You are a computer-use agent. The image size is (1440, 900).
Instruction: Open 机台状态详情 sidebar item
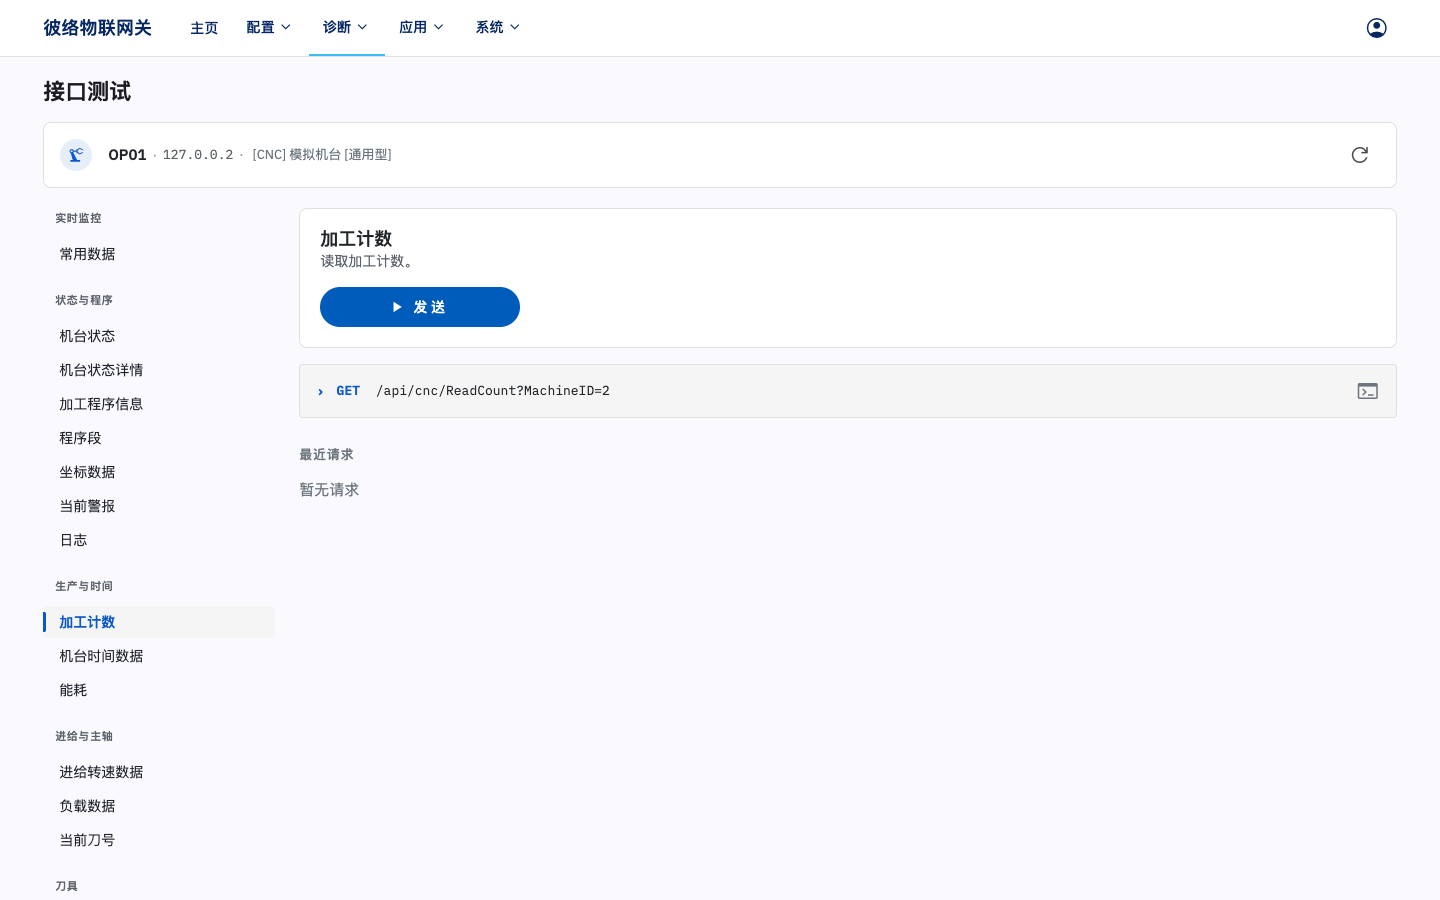(x=159, y=370)
